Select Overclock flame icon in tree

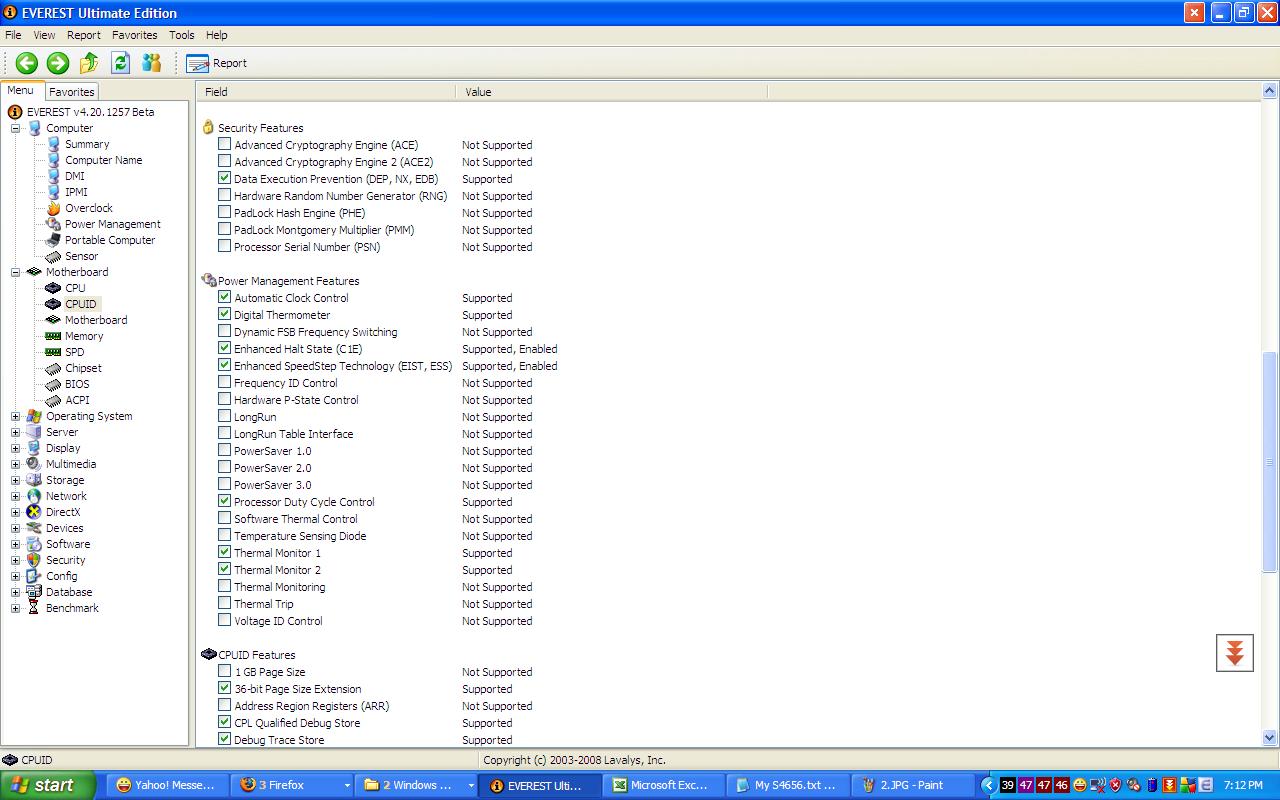[53, 208]
